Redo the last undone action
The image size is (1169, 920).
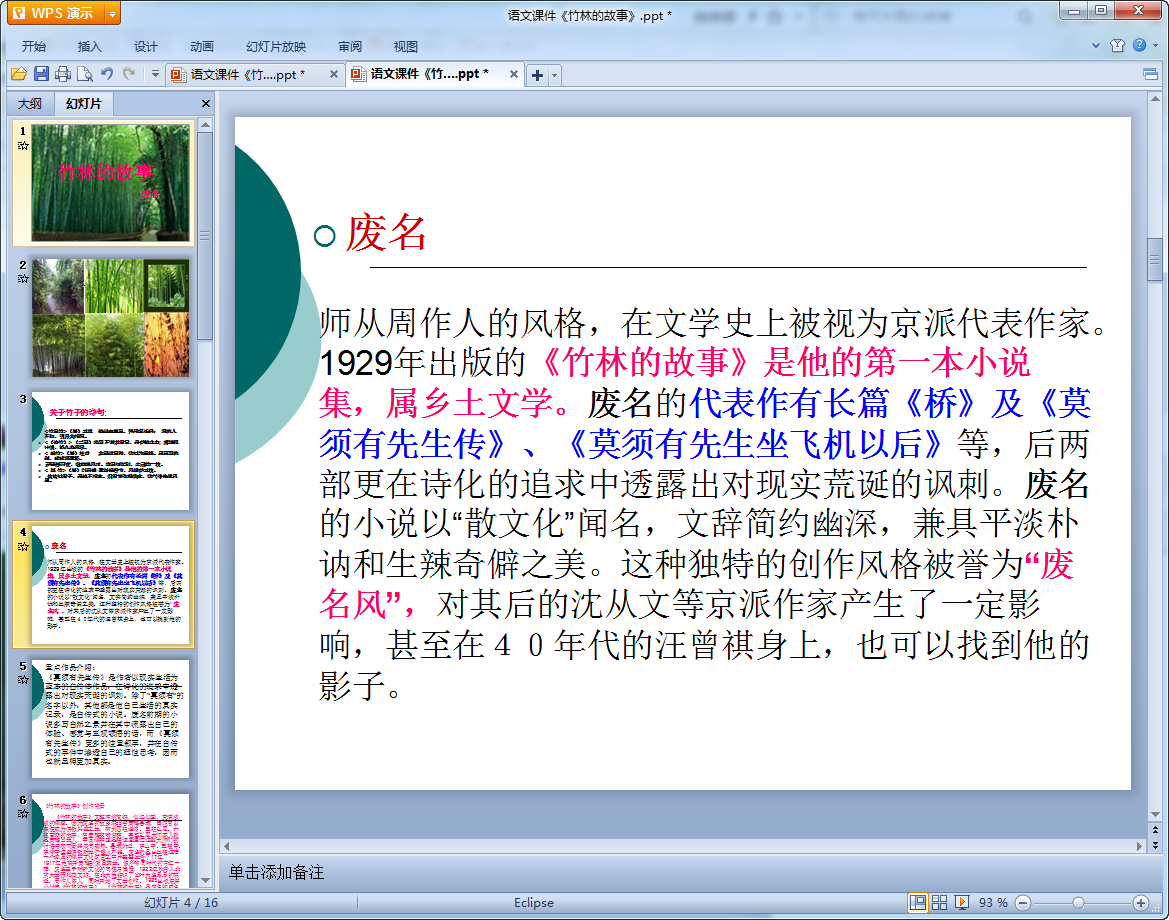129,74
